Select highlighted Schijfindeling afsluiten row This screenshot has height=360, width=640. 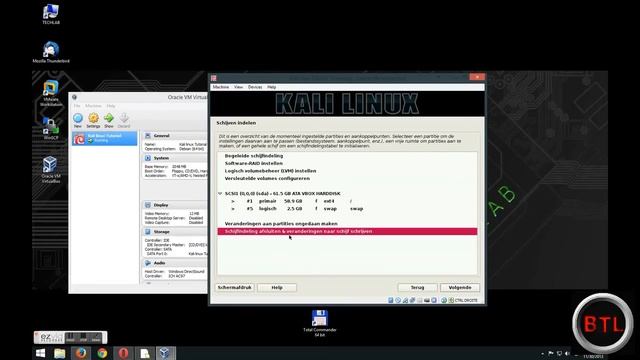(347, 231)
